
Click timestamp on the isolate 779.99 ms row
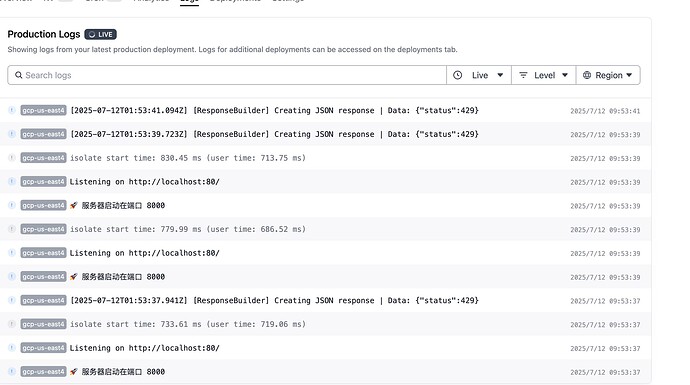(x=605, y=230)
